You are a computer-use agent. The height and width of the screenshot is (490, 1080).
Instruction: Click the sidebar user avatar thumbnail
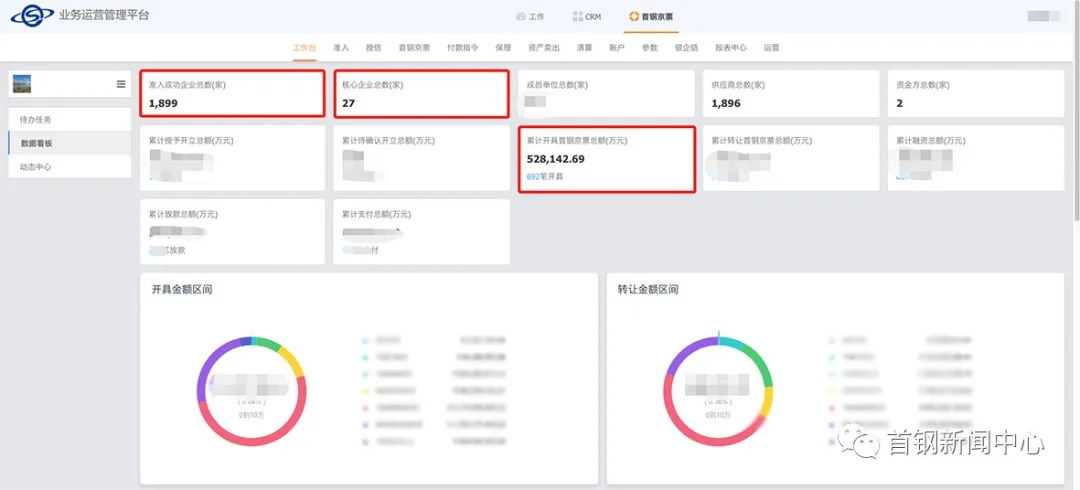pyautogui.click(x=22, y=85)
